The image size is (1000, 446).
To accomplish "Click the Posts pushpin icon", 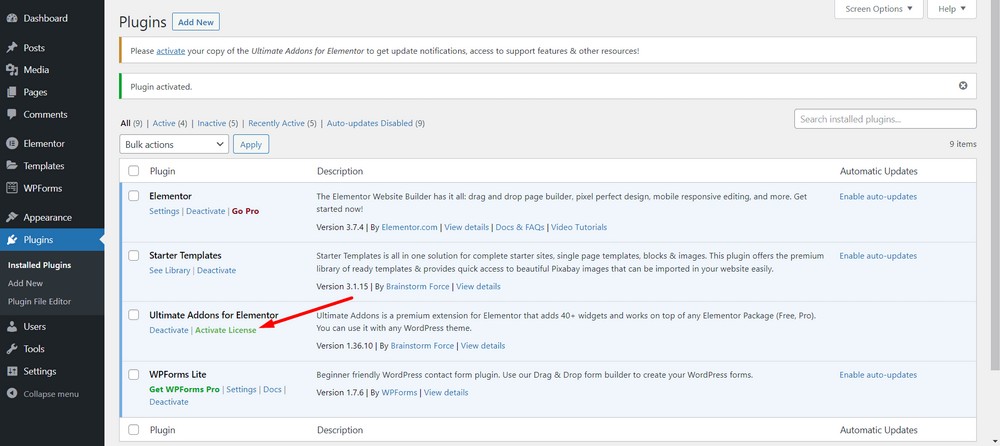I will pos(11,48).
